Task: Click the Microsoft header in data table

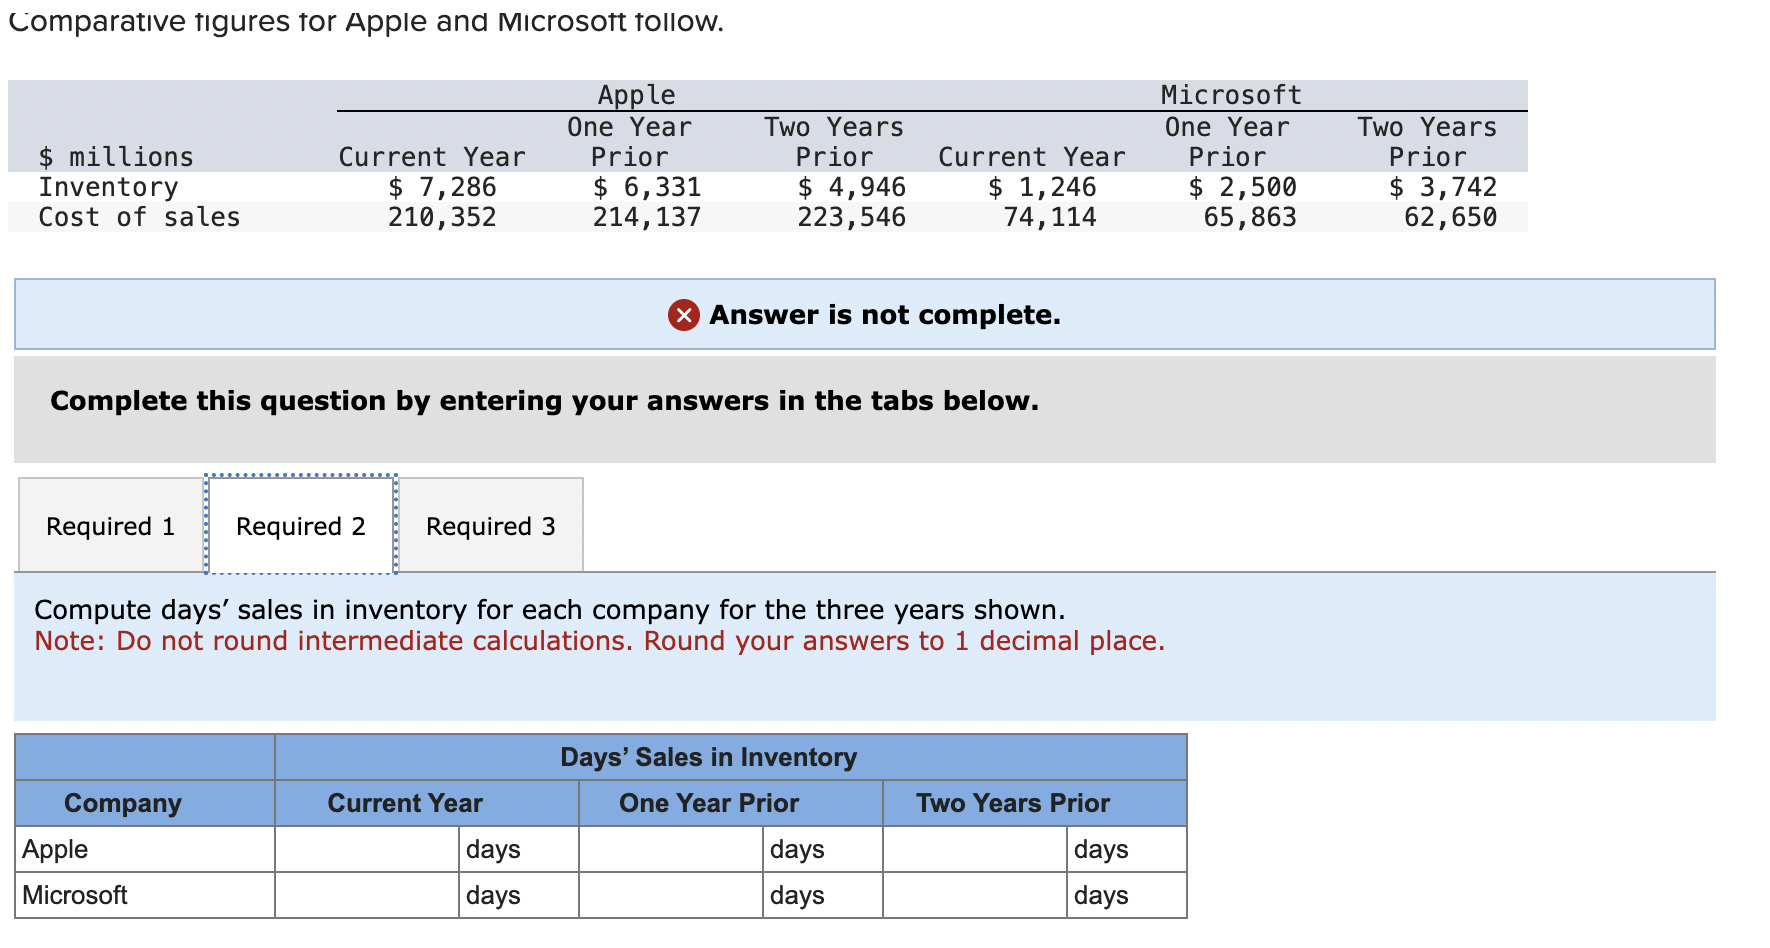Action: pyautogui.click(x=1231, y=95)
